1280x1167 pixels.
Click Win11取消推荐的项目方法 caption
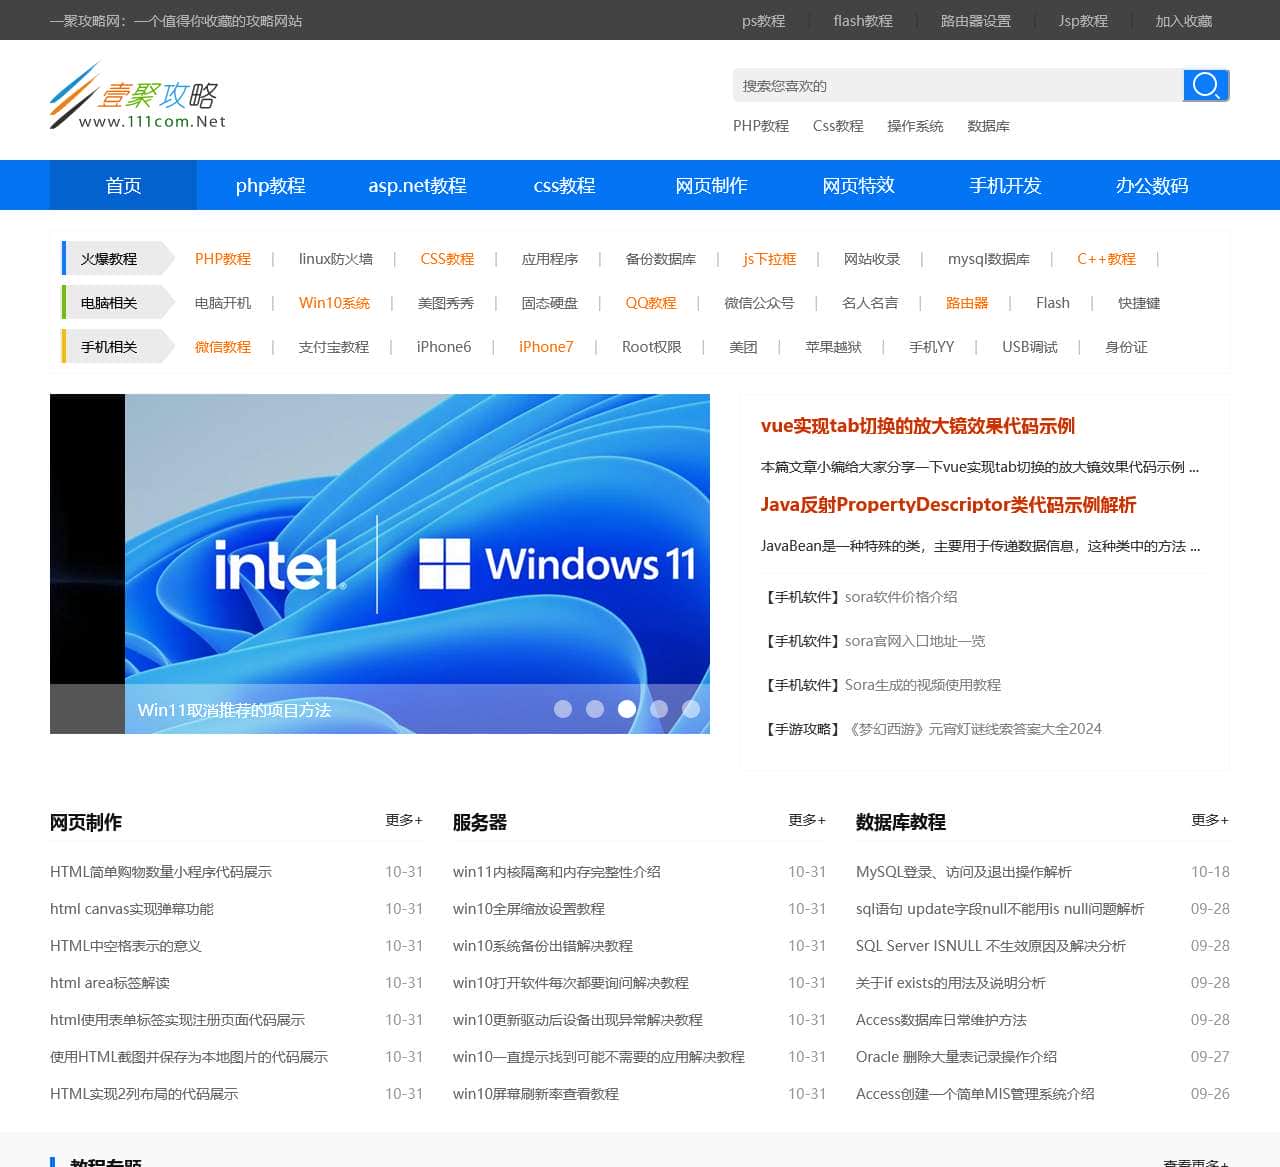pos(234,710)
